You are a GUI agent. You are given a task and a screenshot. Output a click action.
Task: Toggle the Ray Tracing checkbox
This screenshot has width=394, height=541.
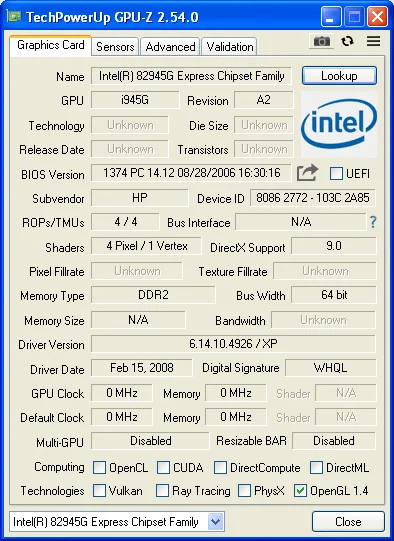pos(162,491)
